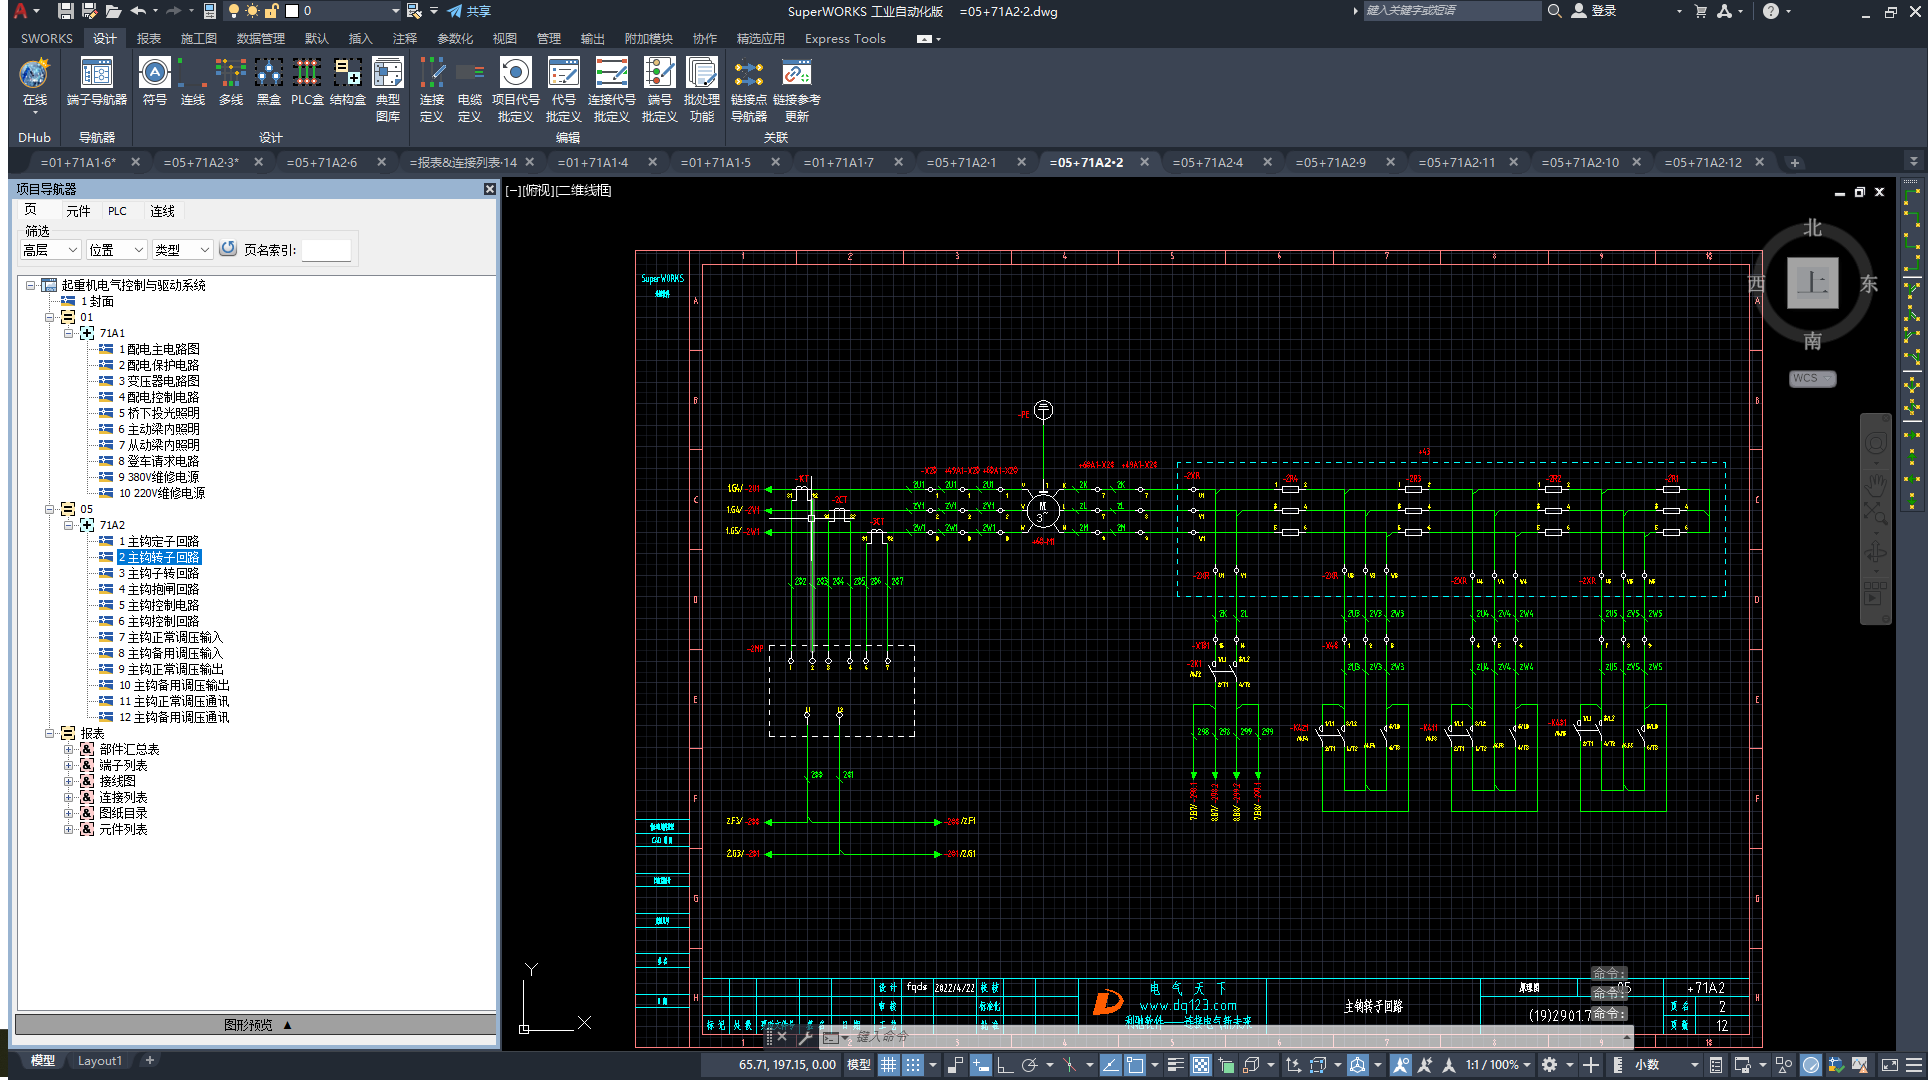The width and height of the screenshot is (1928, 1080).
Task: Collapse the 71A1 tree node
Action: coord(69,333)
